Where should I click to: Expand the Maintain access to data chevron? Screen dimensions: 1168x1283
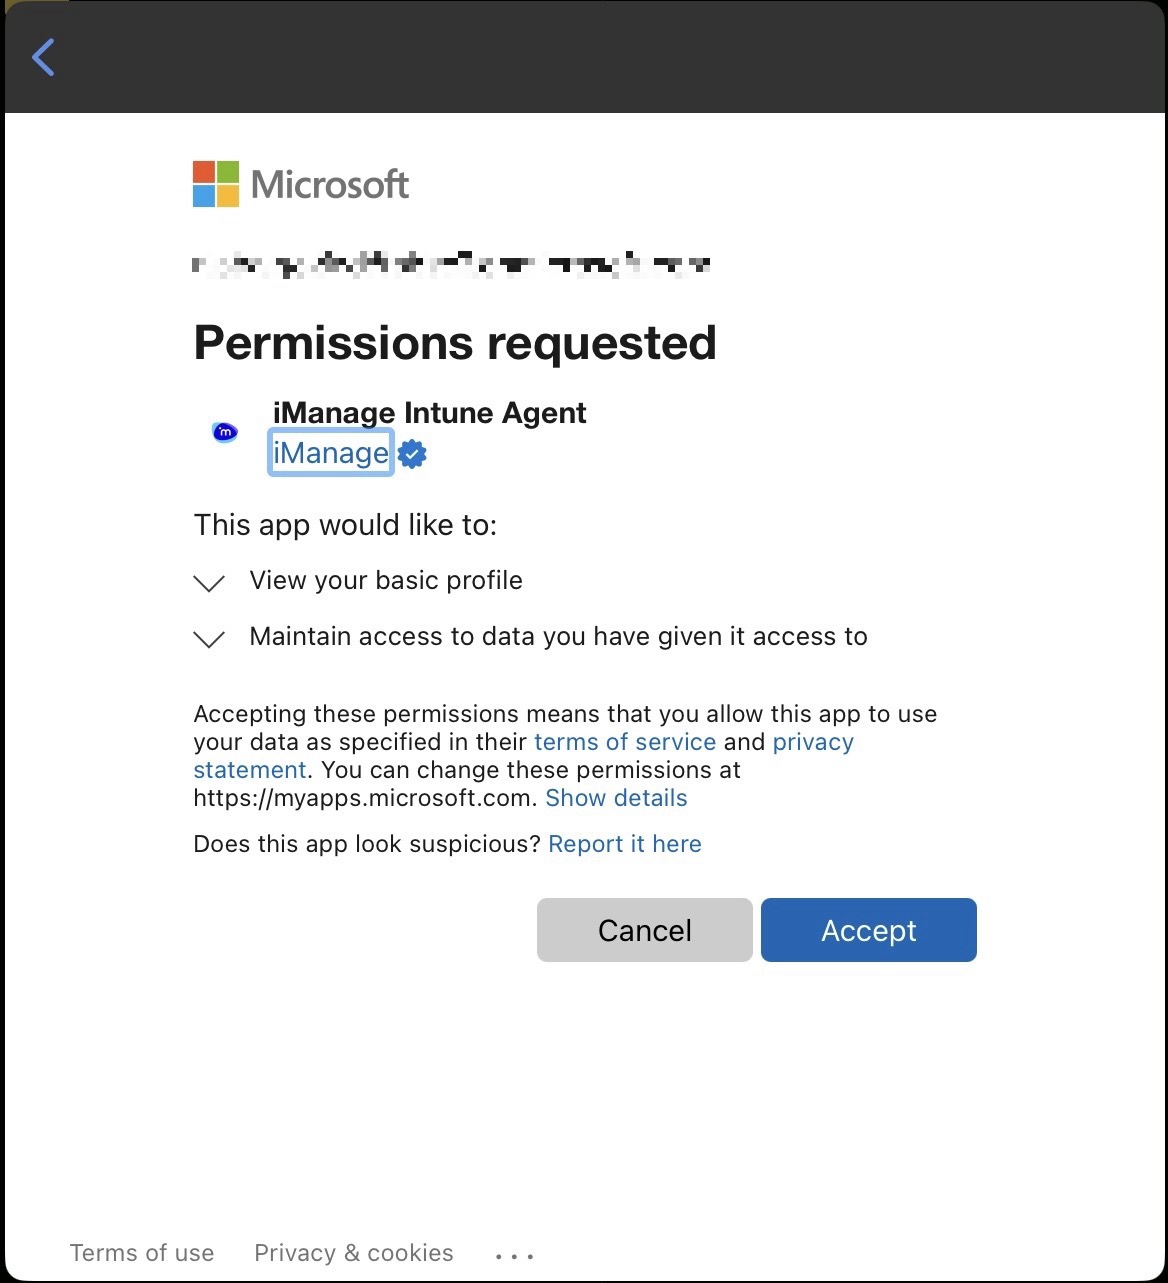(209, 639)
